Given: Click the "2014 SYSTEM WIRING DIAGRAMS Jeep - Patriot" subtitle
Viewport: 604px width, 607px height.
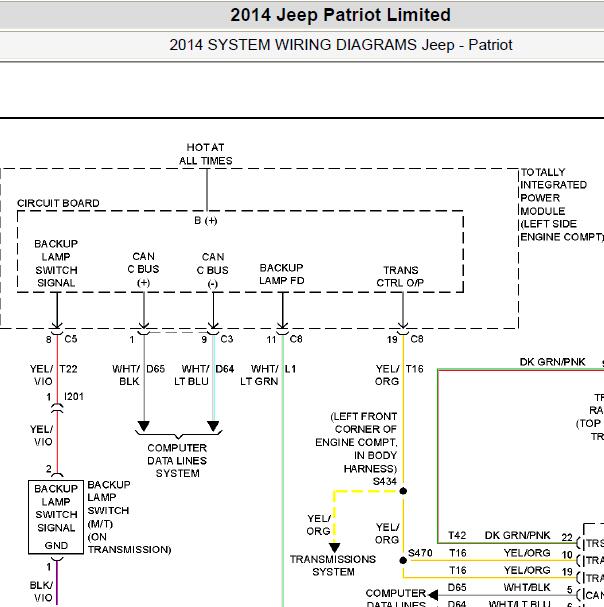Looking at the screenshot, I should [x=341, y=45].
